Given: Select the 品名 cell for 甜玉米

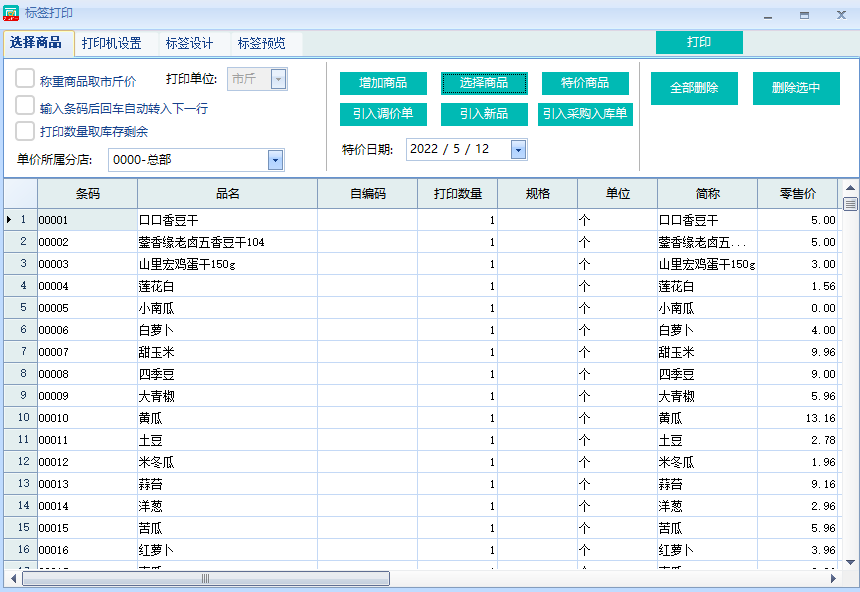Looking at the screenshot, I should click(x=227, y=352).
